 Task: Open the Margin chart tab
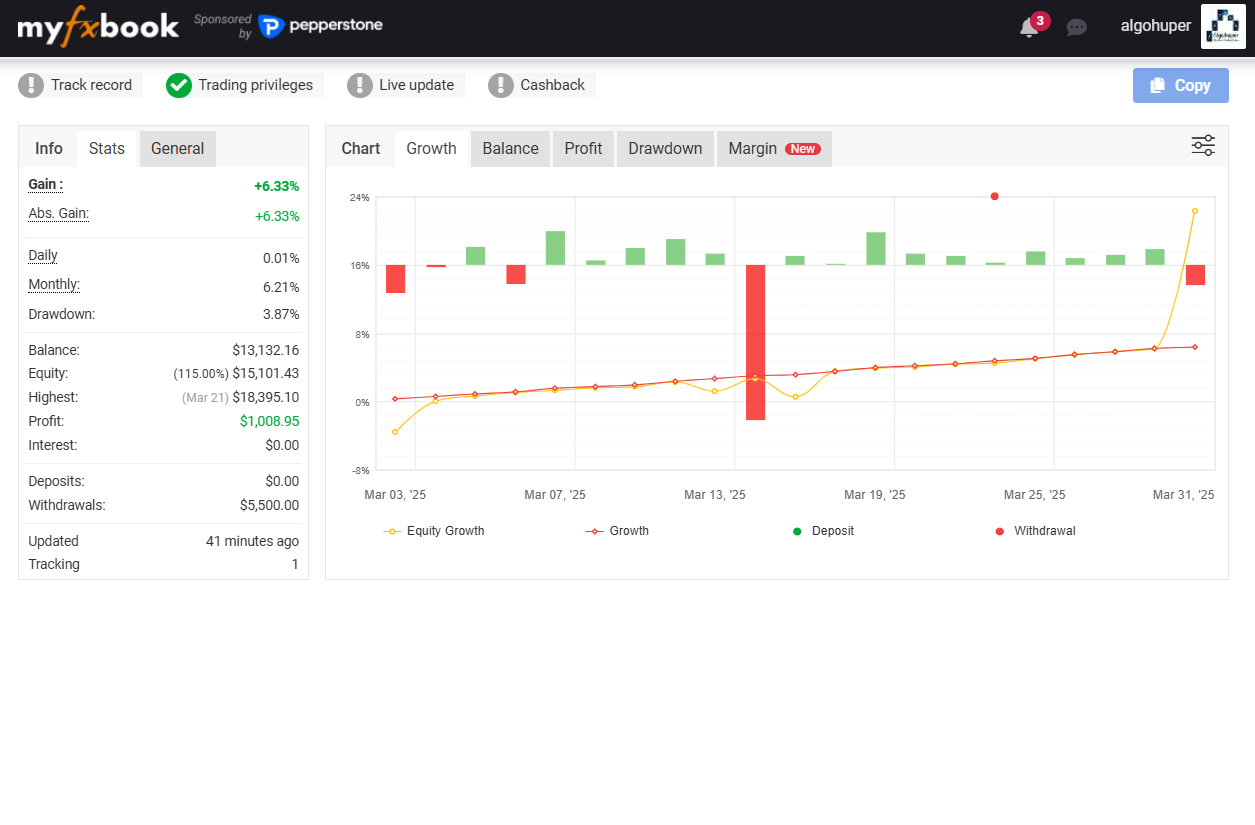tap(774, 148)
